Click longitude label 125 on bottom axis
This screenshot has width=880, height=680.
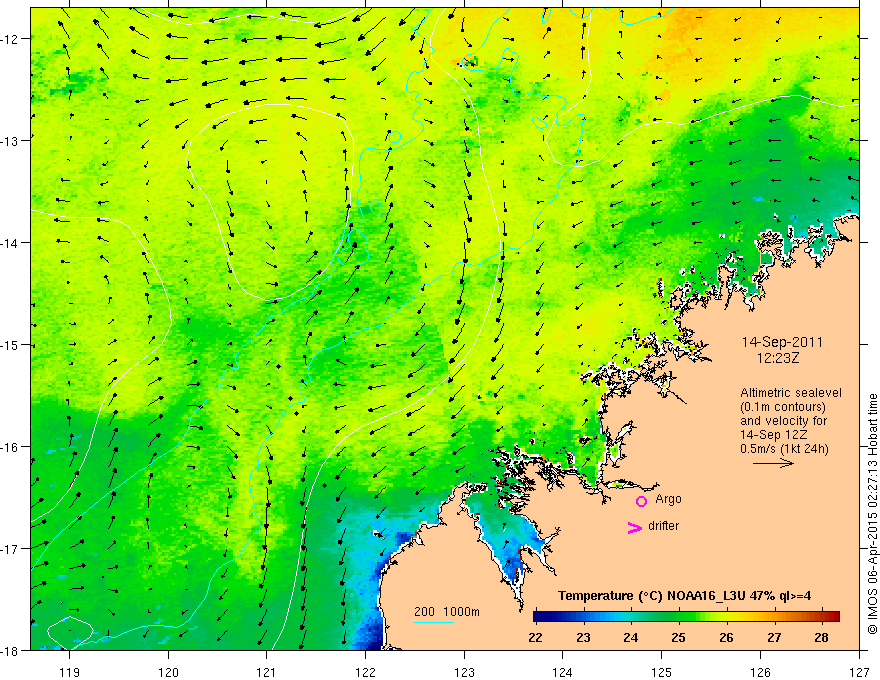pos(662,672)
